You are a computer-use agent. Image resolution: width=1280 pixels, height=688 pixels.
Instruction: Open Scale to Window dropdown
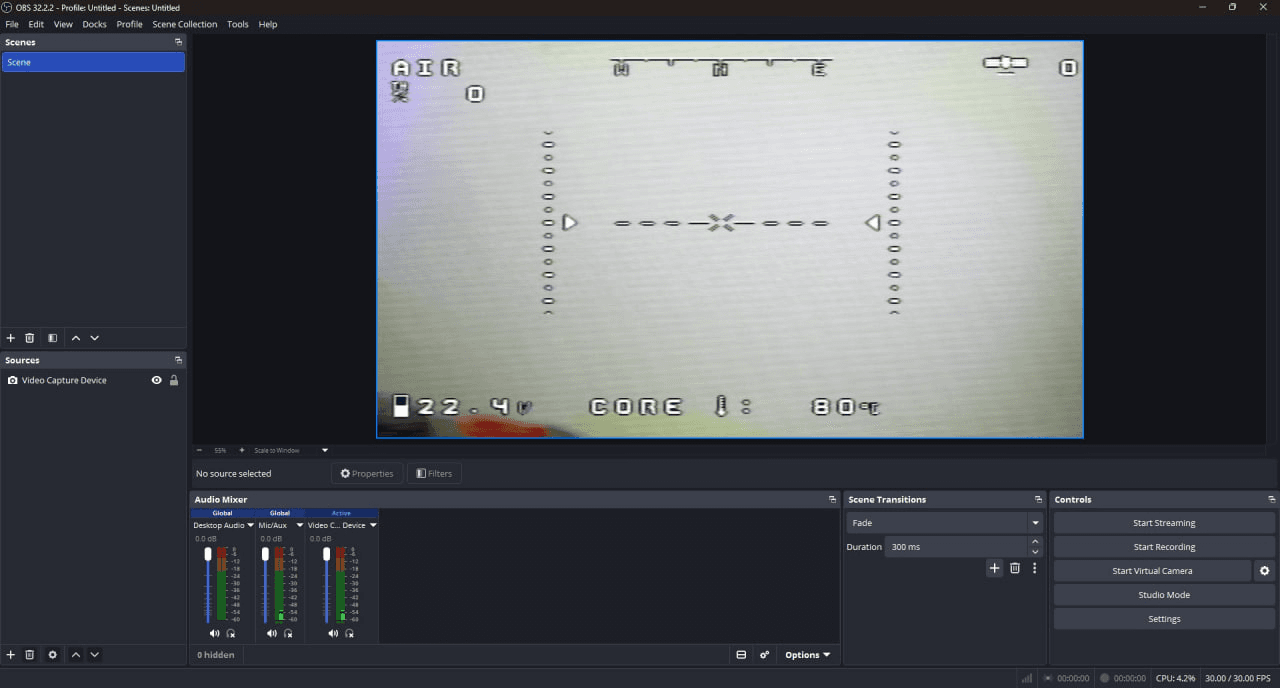290,450
